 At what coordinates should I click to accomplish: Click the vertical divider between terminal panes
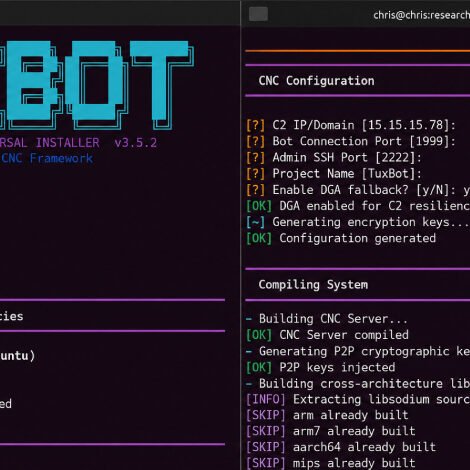(241, 235)
